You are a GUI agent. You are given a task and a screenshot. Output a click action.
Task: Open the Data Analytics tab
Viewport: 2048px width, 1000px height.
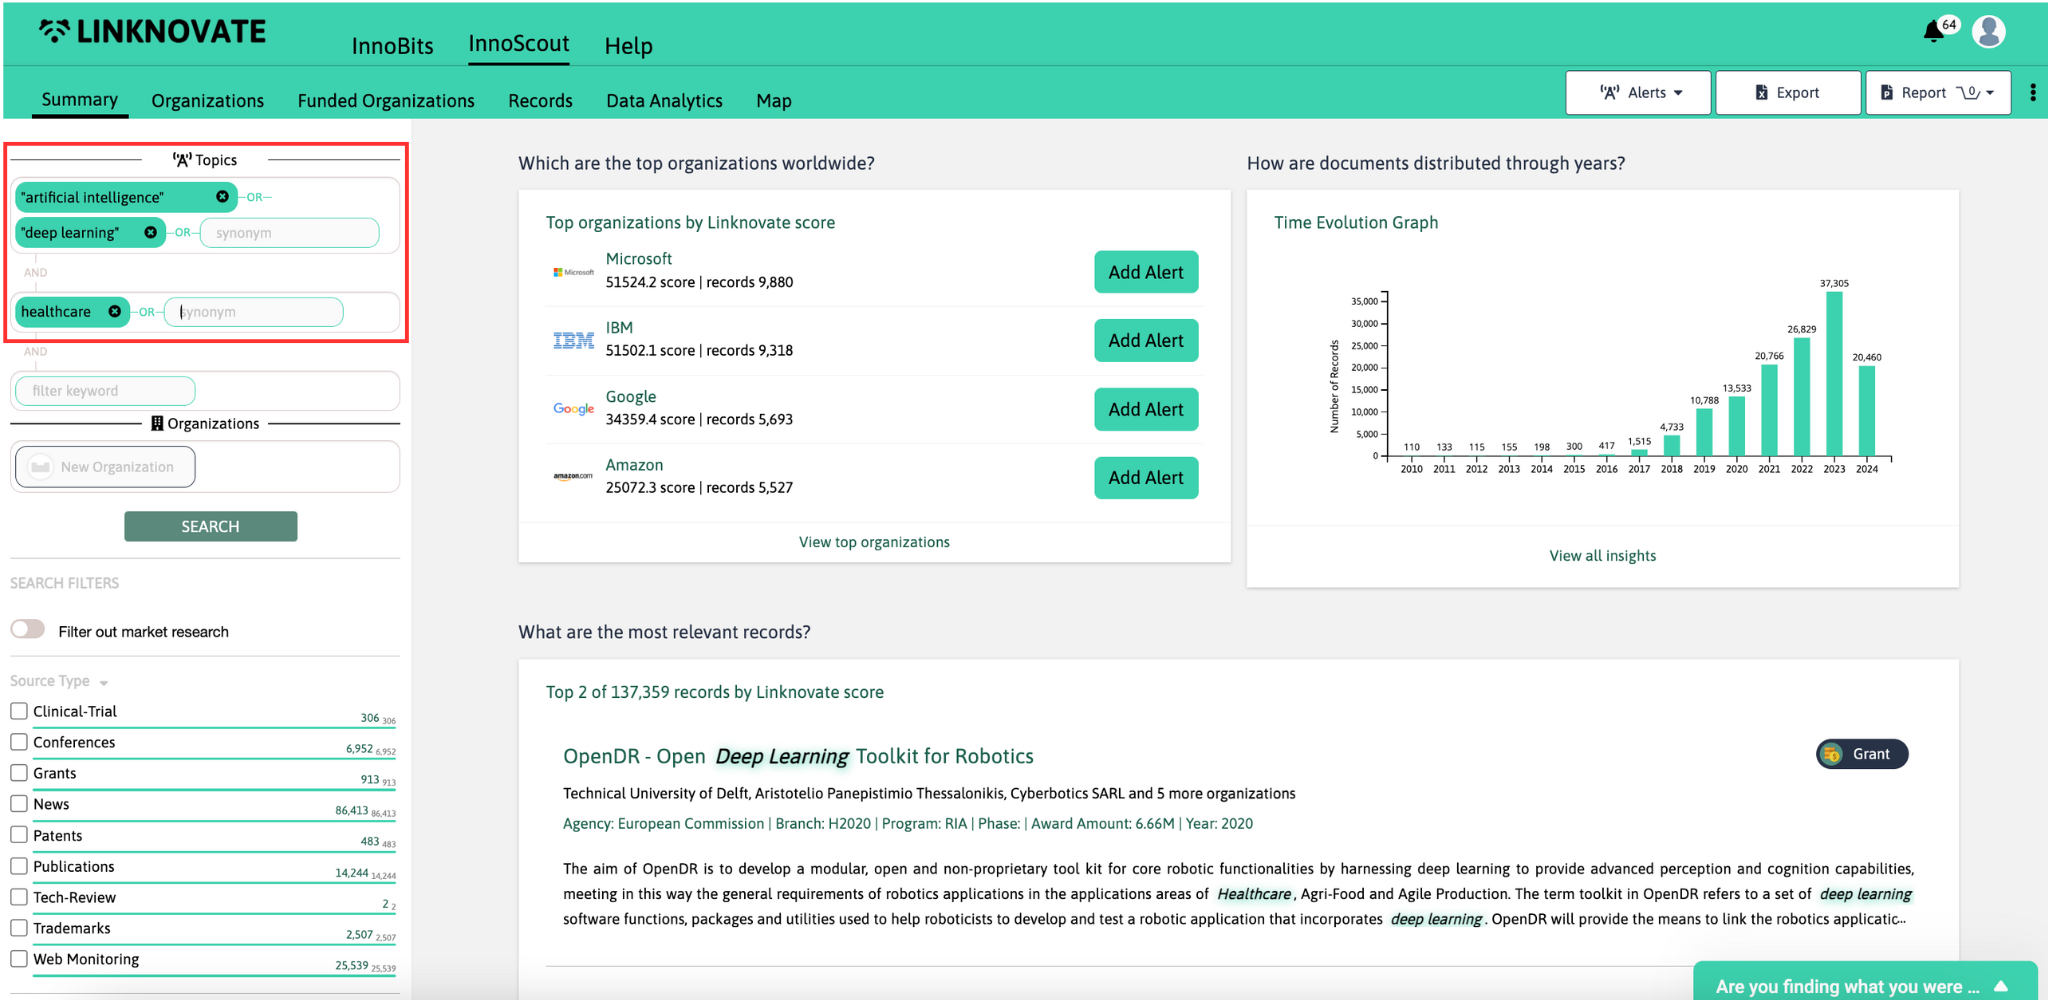click(x=664, y=101)
